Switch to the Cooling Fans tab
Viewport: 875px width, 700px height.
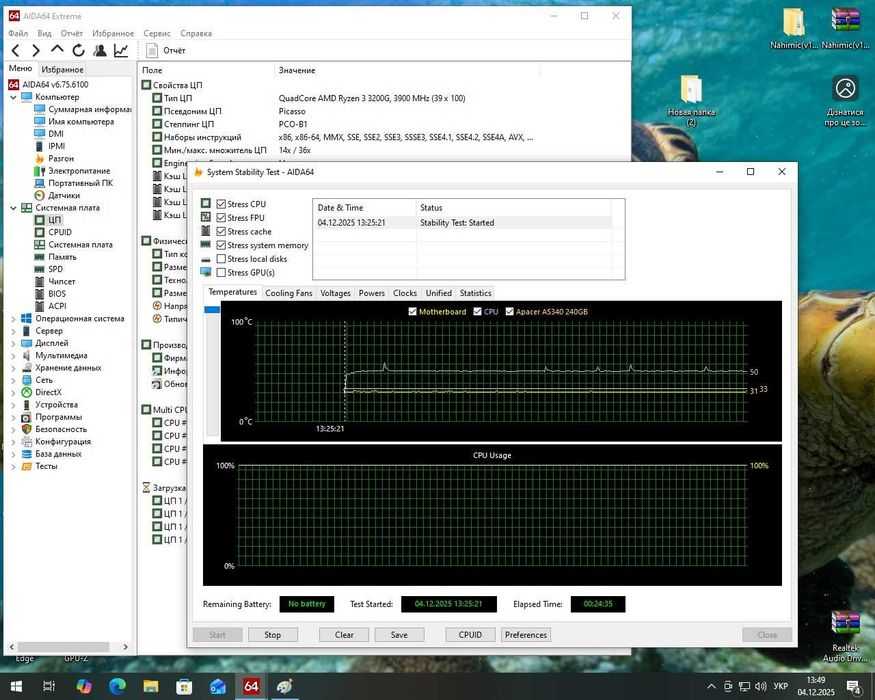(289, 293)
